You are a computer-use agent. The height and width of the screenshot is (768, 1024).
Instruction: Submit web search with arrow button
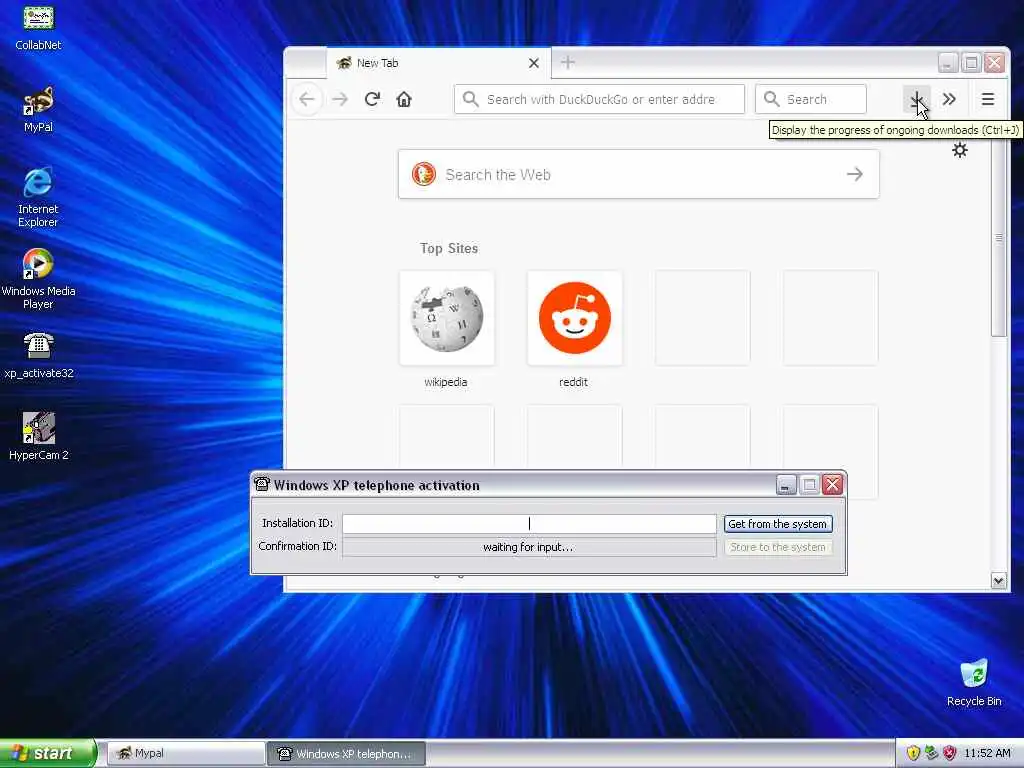tap(854, 174)
